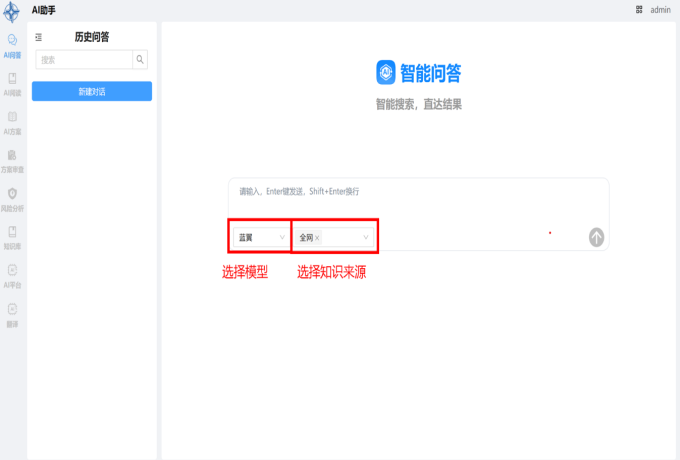
Task: Remove the 全网 tag
Action: click(317, 238)
